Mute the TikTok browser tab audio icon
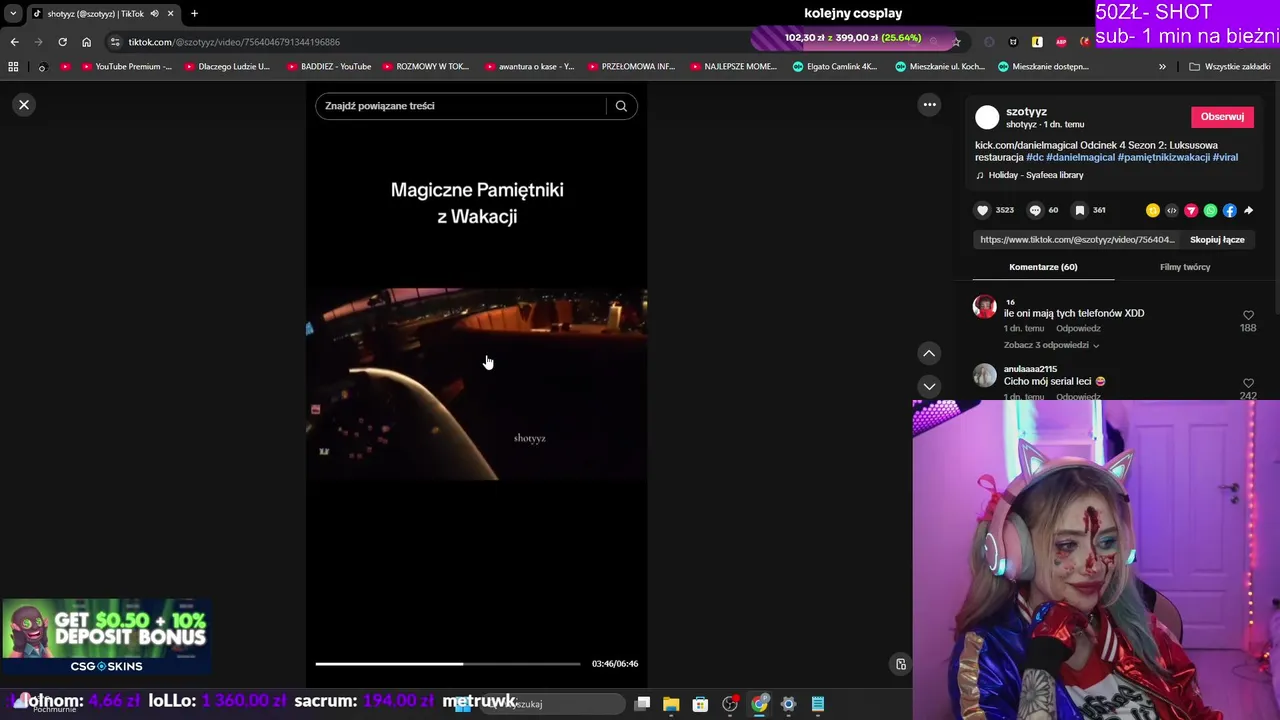The image size is (1280, 720). click(x=154, y=14)
